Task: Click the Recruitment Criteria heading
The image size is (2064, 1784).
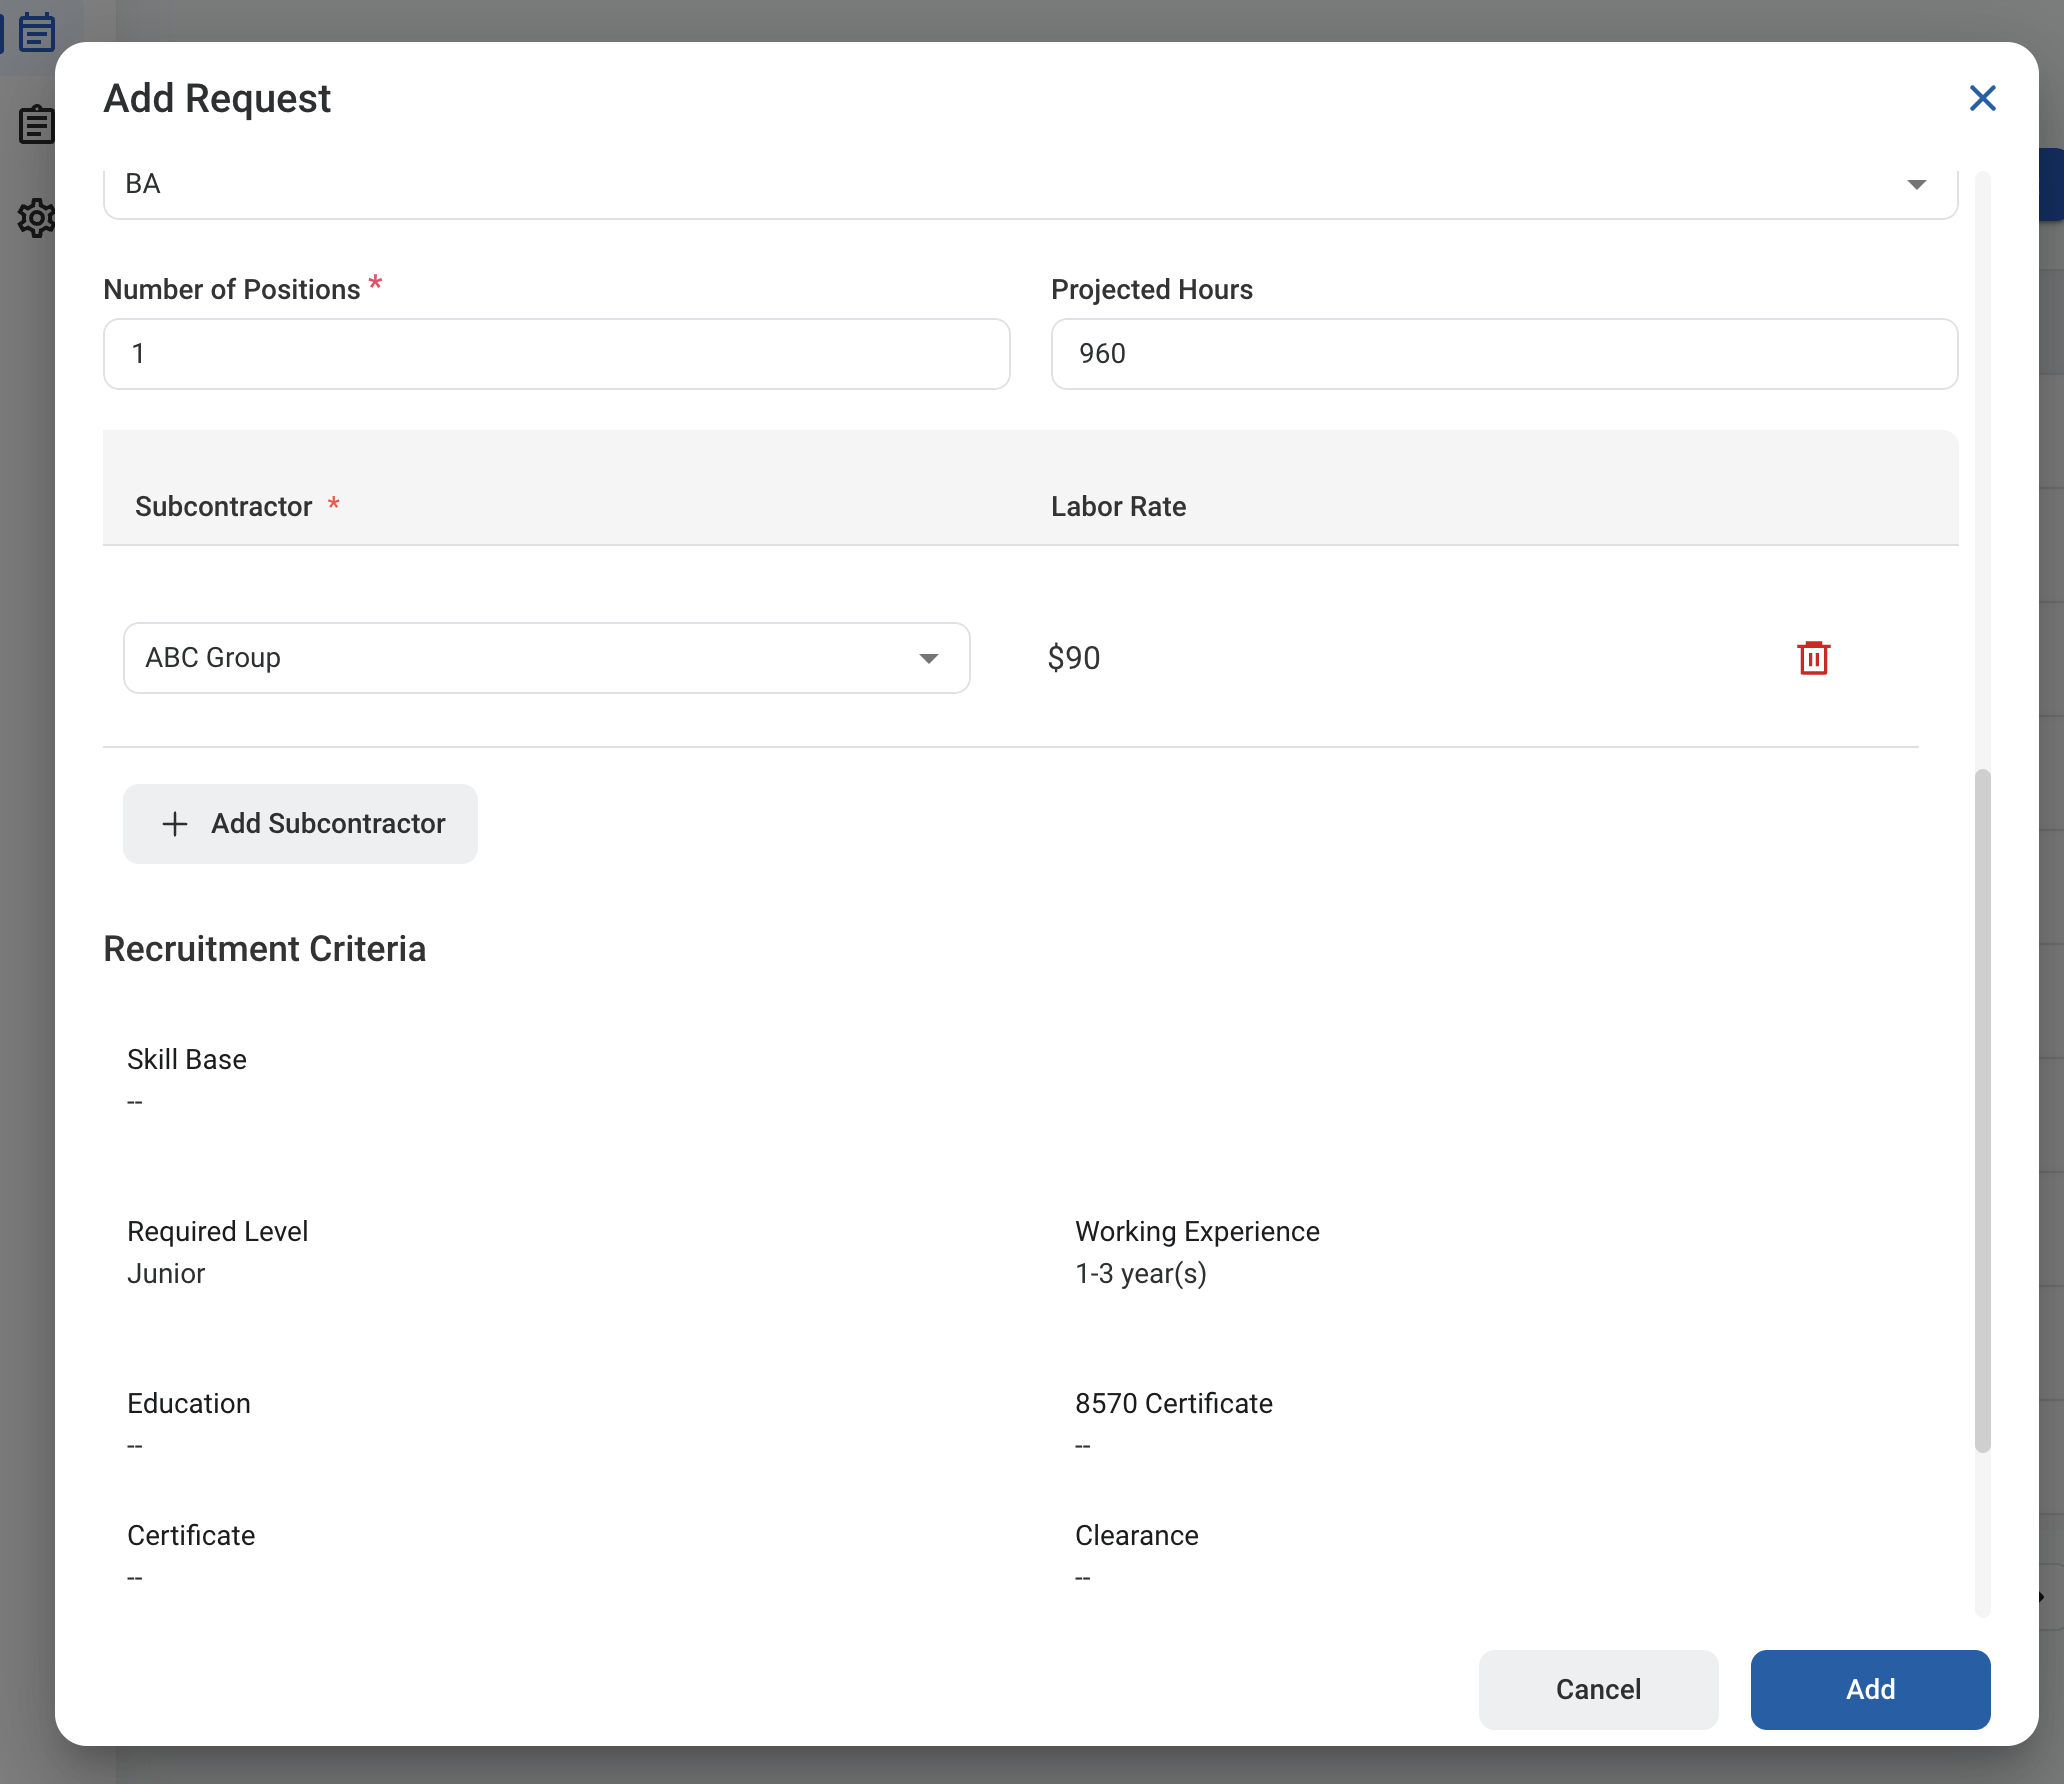Action: click(x=265, y=949)
